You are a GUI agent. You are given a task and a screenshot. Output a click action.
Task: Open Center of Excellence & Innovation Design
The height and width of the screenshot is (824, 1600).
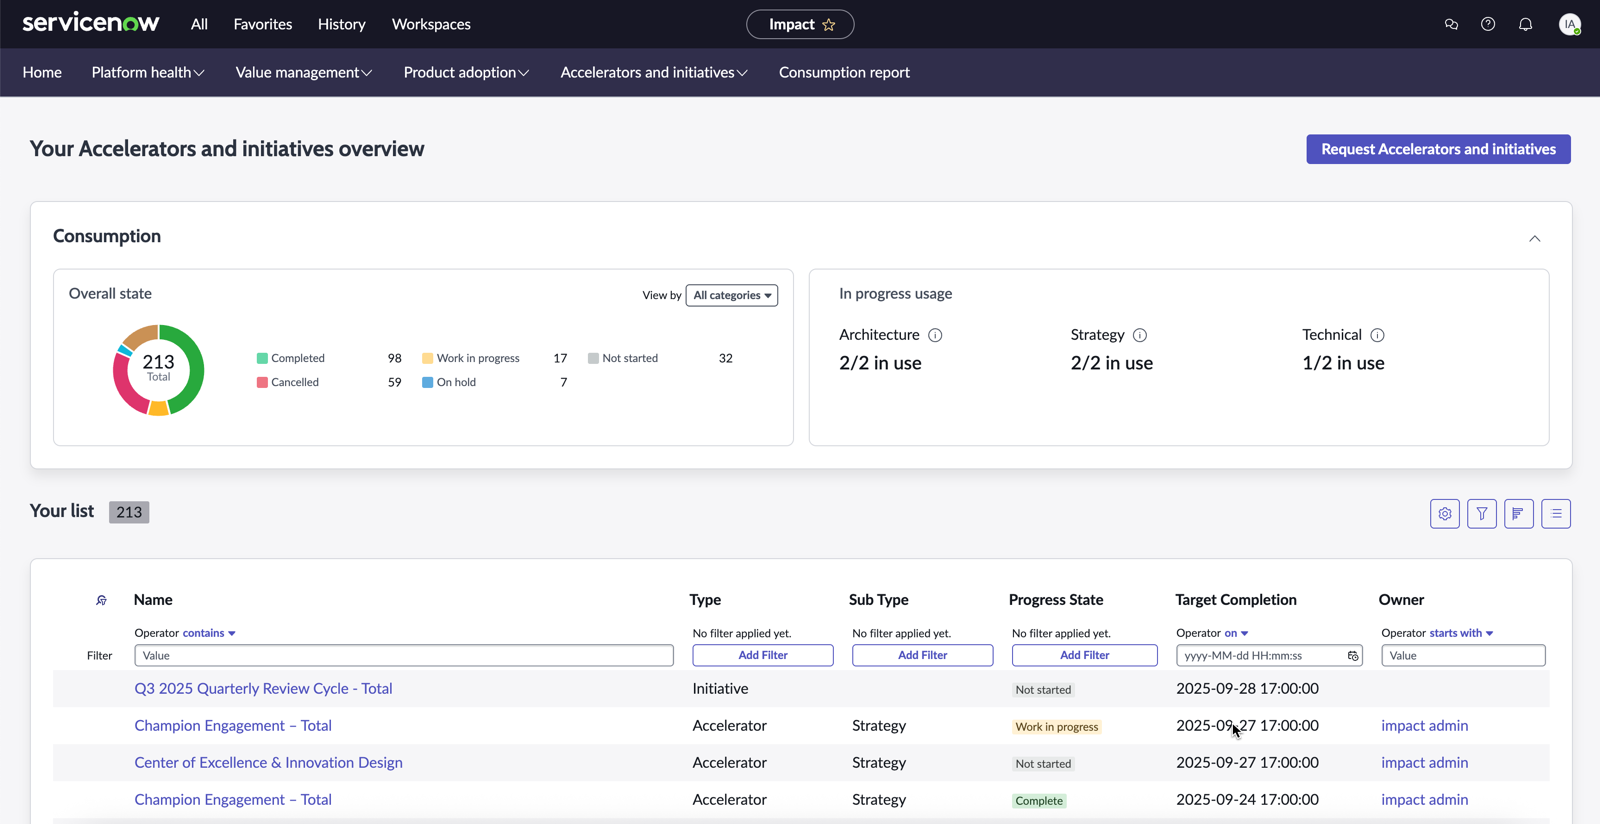tap(268, 762)
